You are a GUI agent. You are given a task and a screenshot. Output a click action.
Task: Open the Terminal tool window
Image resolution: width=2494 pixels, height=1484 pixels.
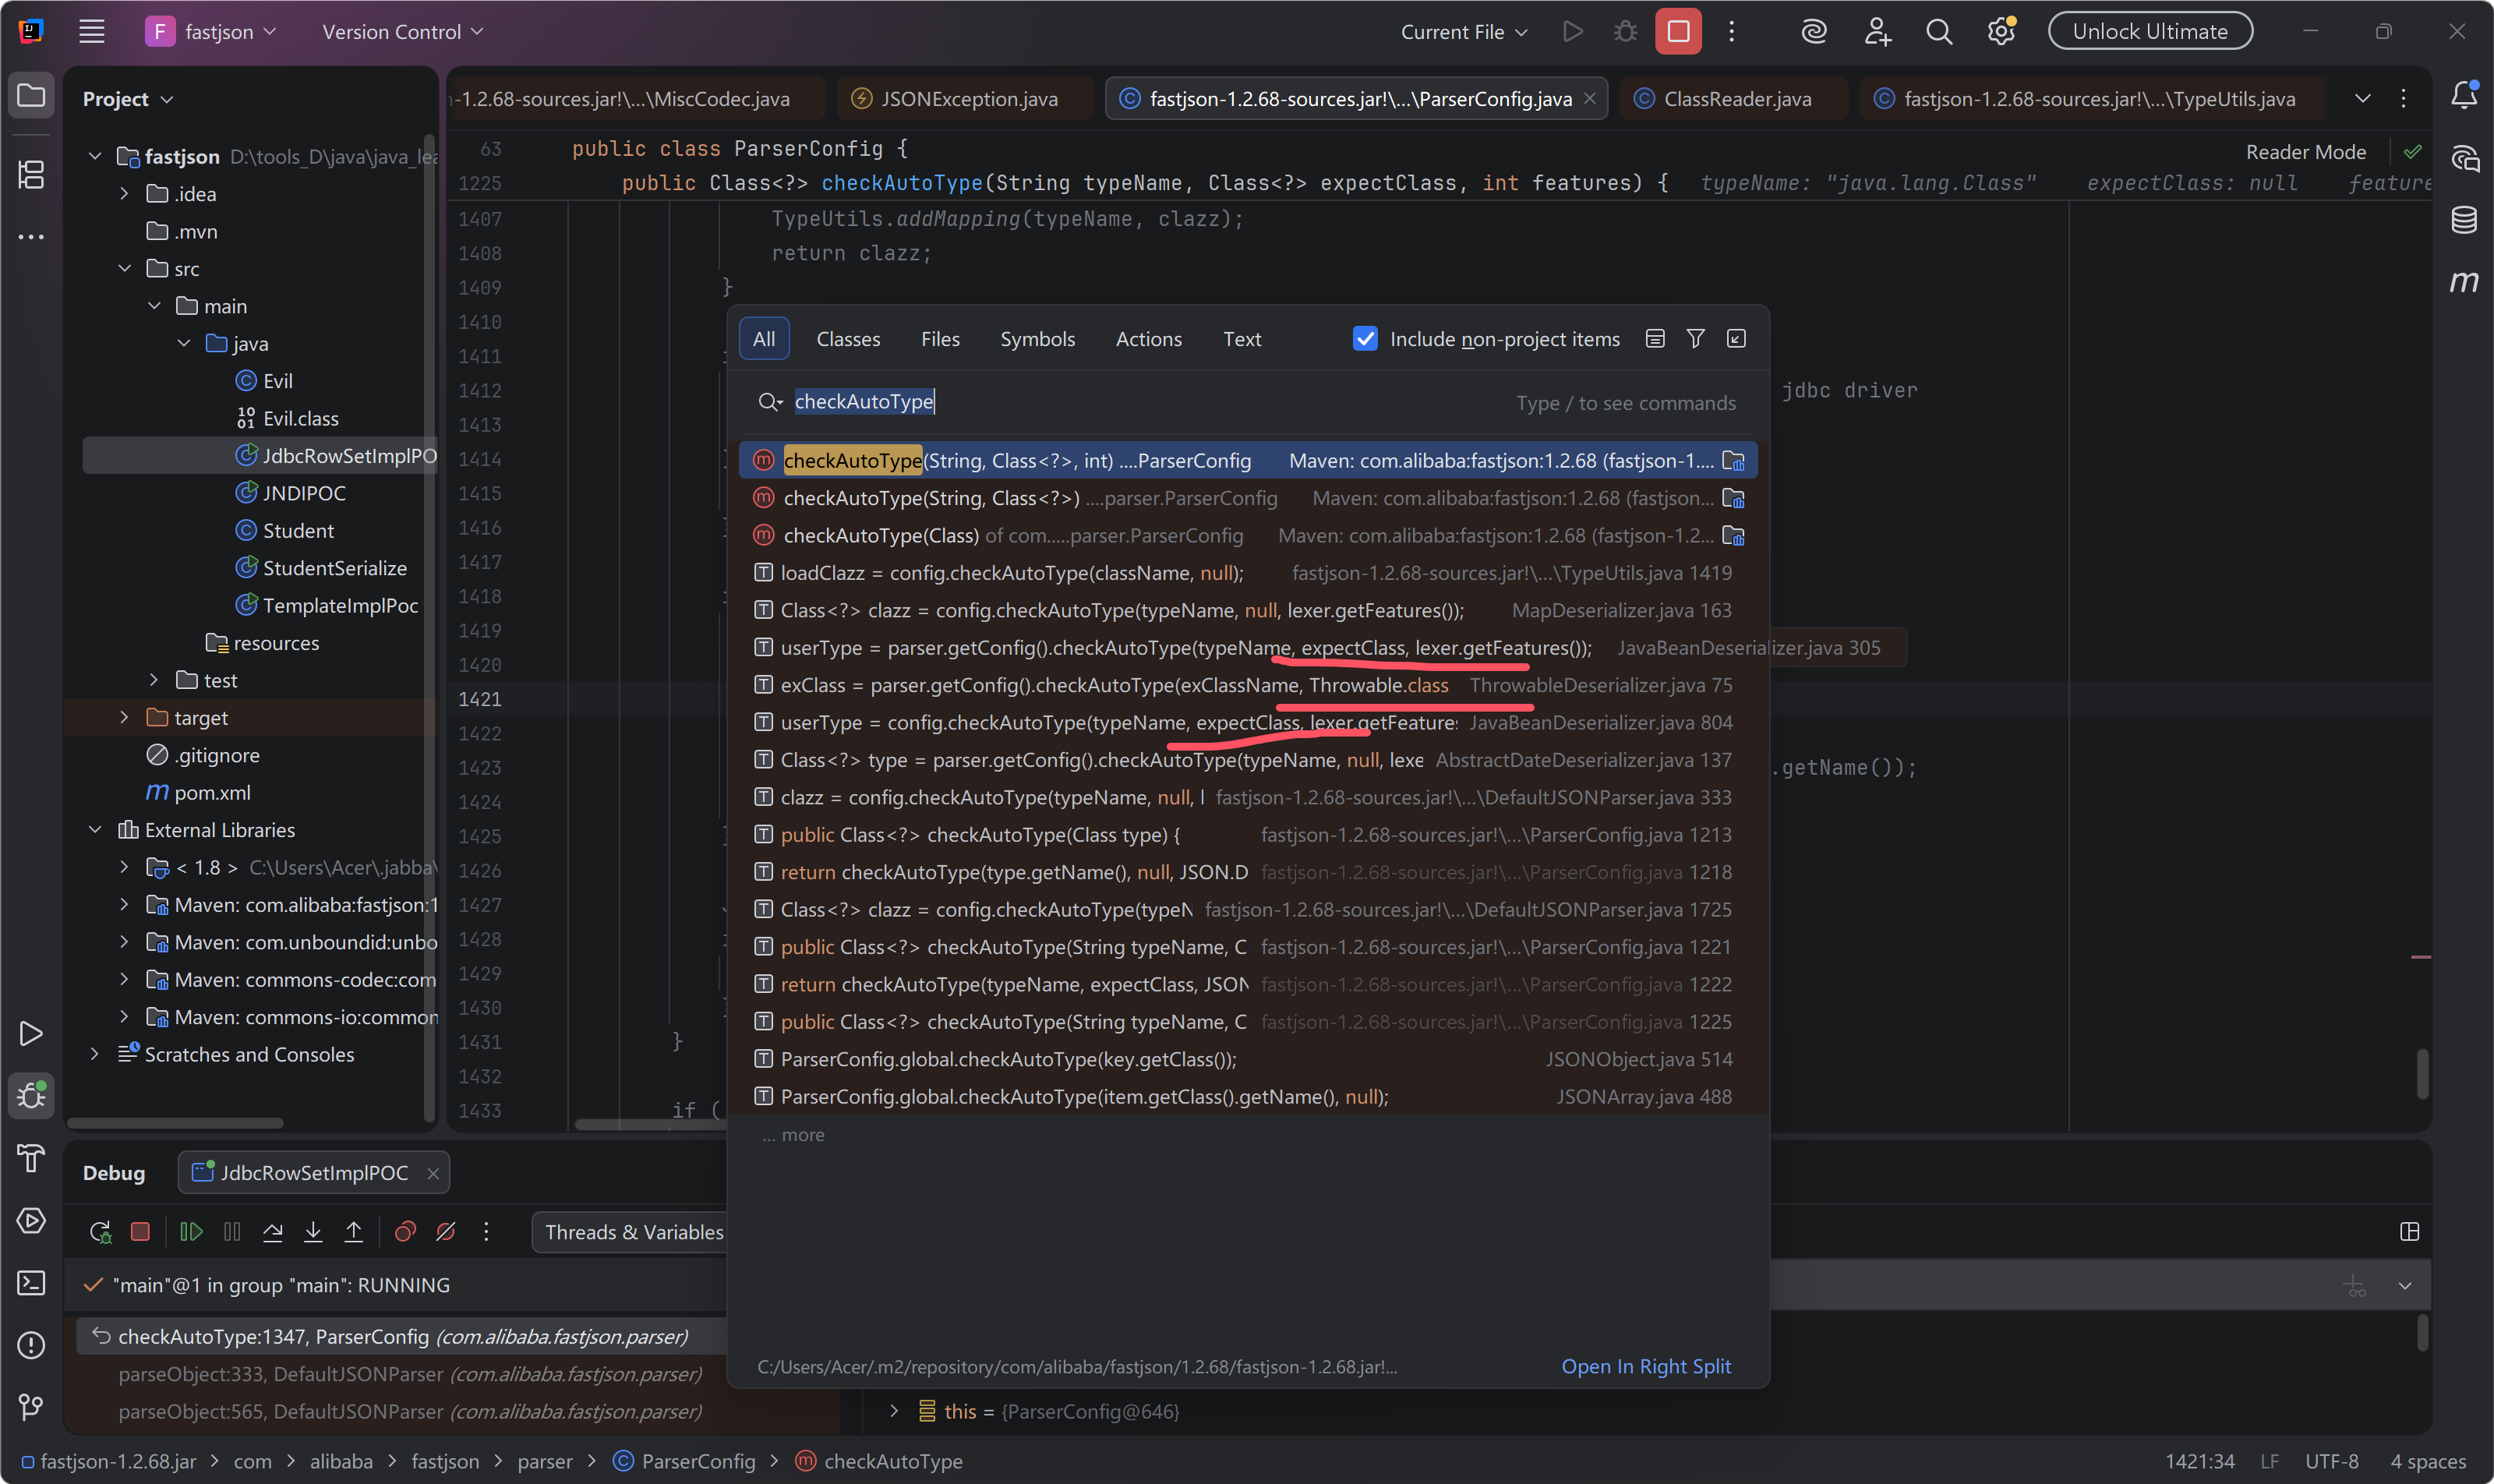pos(31,1283)
